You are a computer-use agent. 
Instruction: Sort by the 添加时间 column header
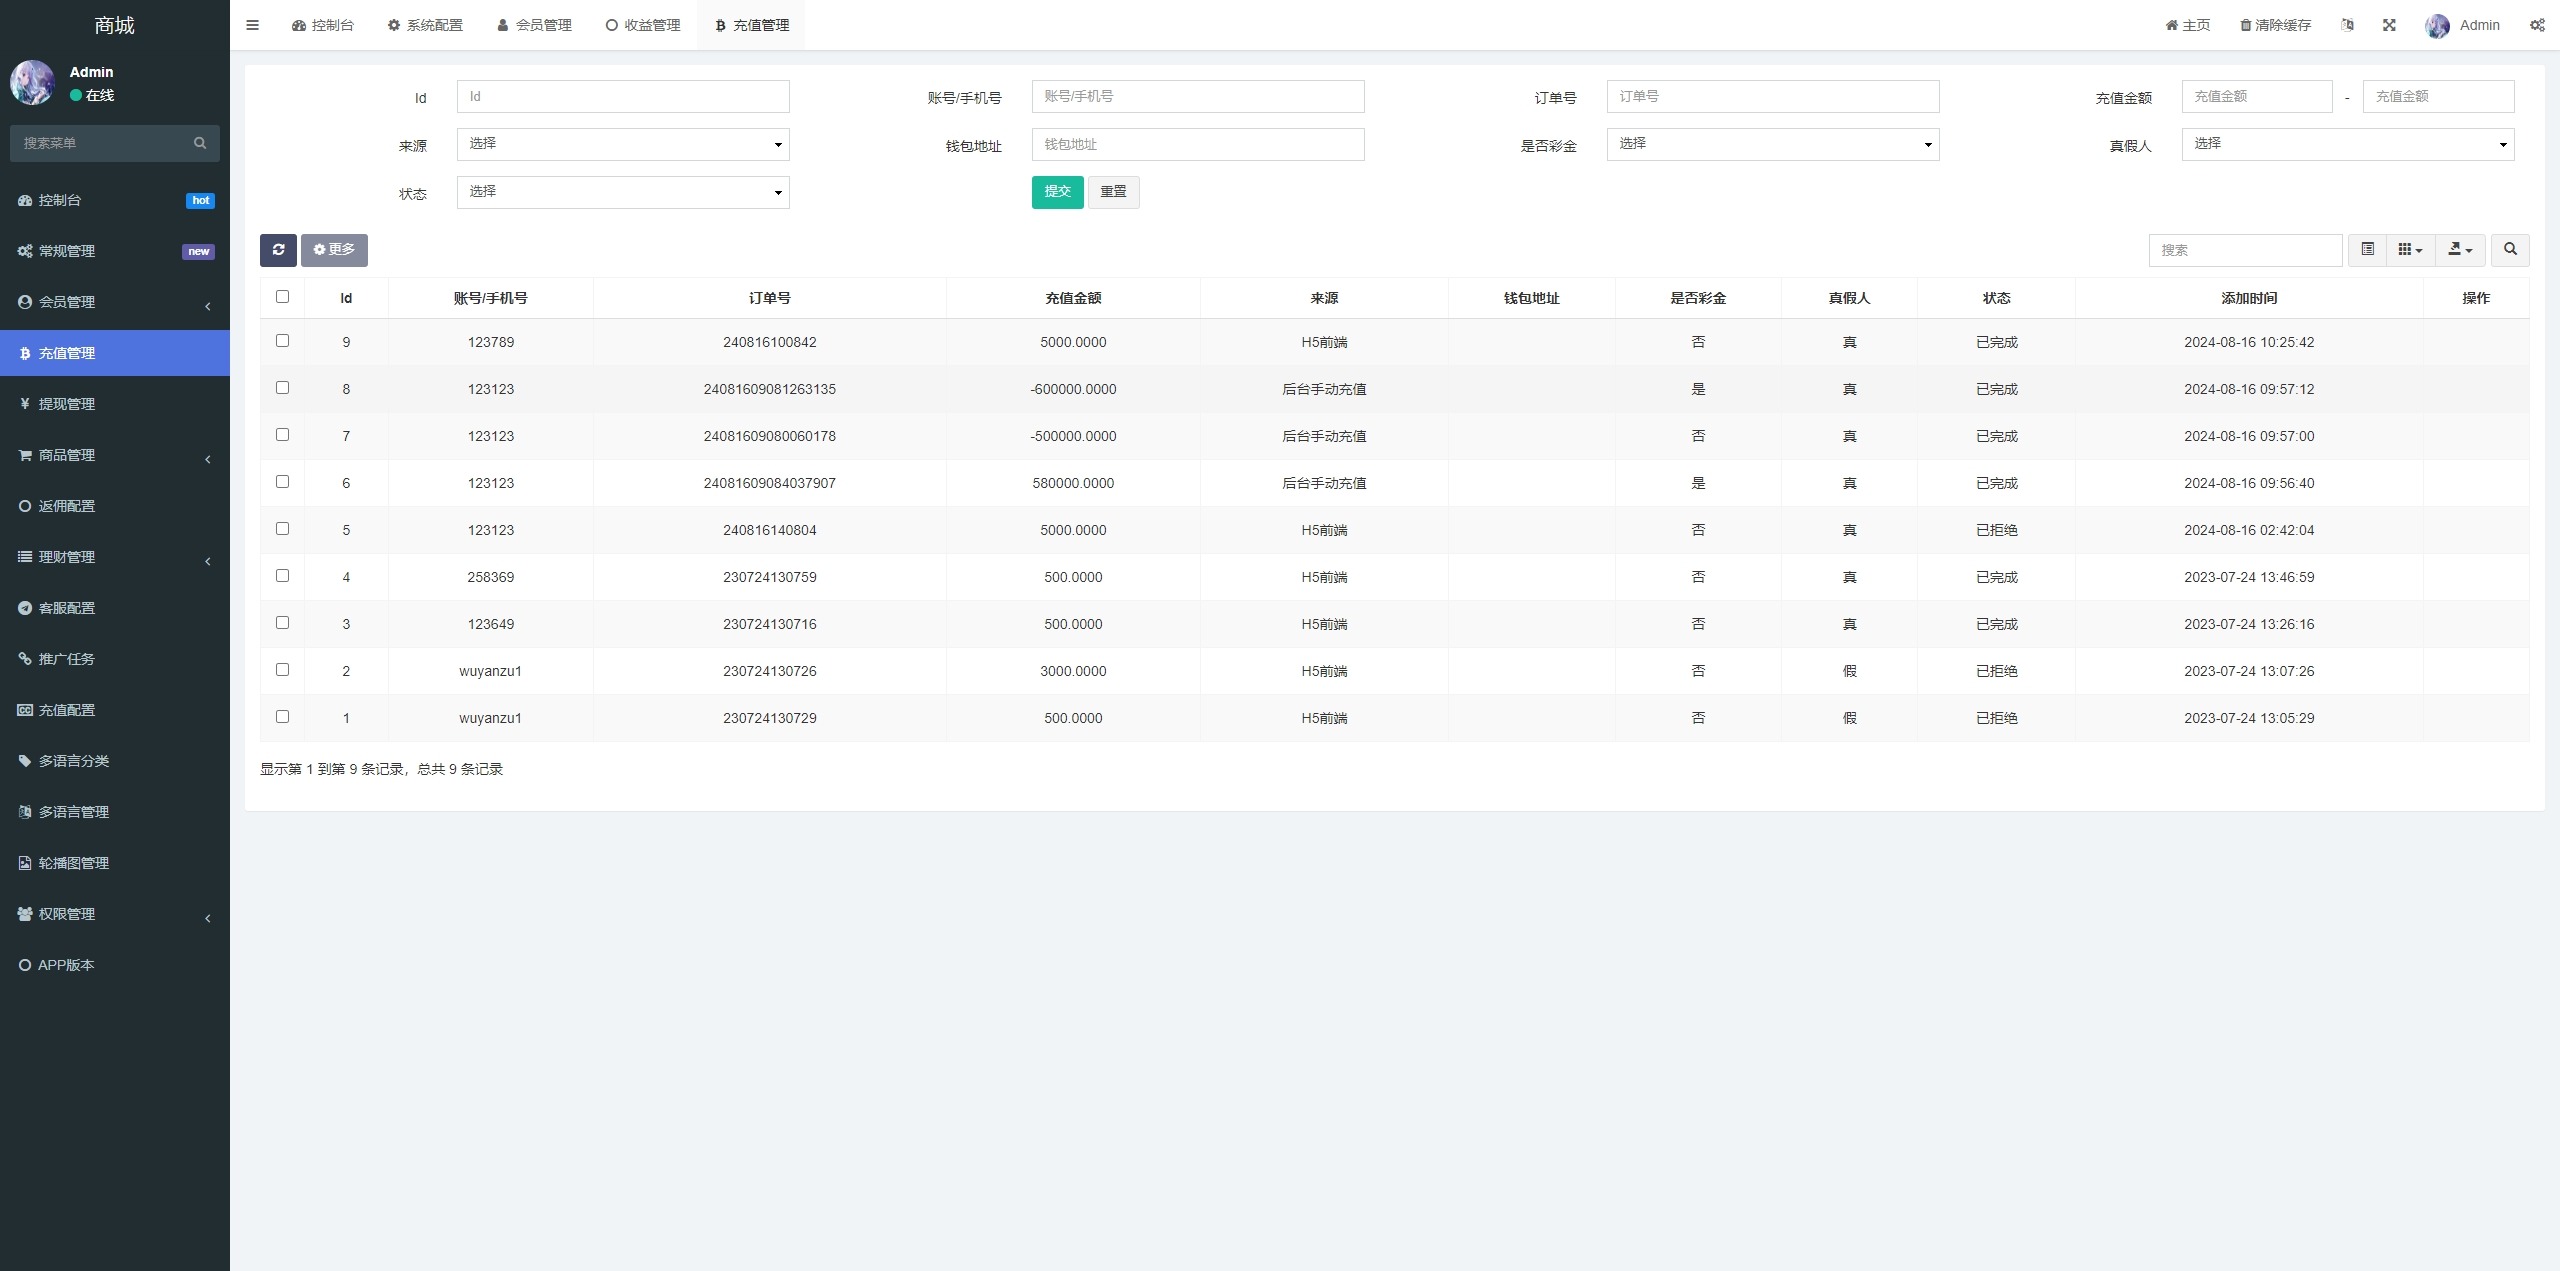pyautogui.click(x=2249, y=298)
